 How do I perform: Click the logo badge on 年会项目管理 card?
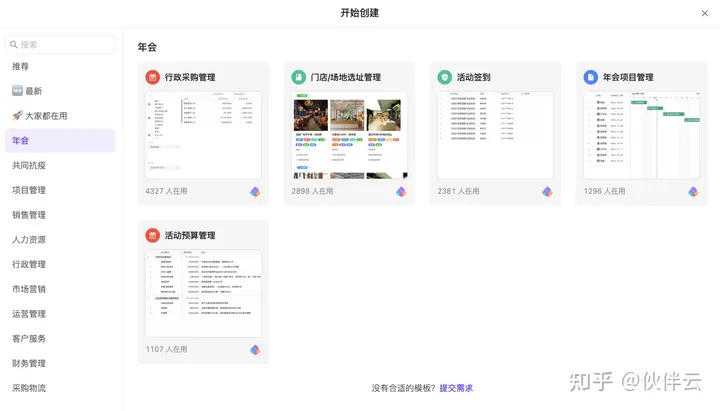coord(693,191)
